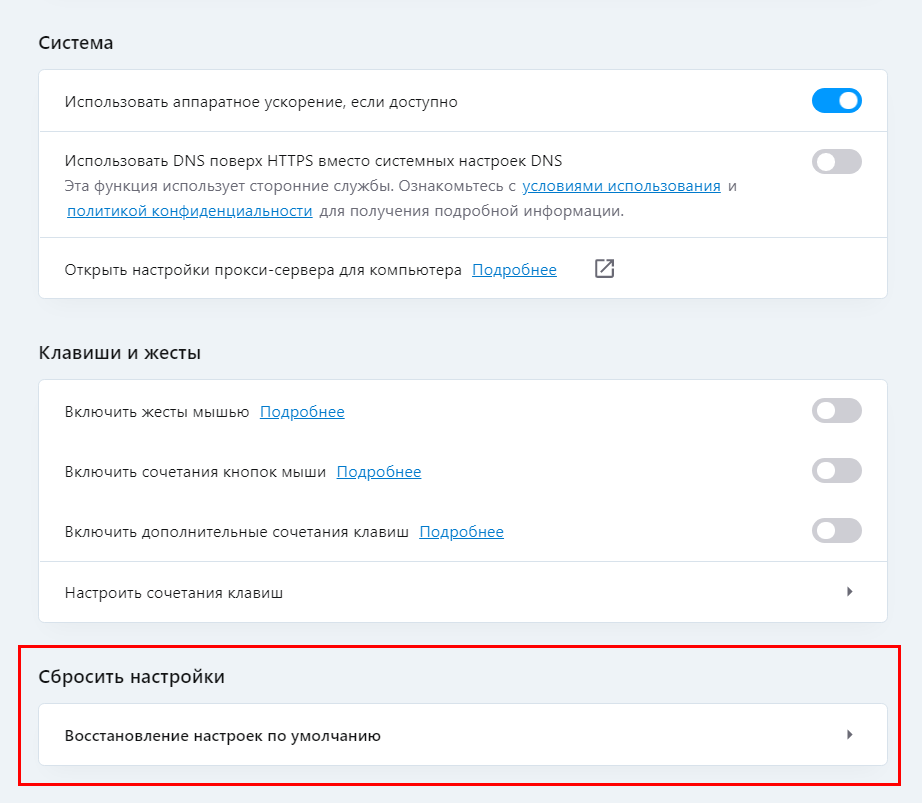
Task: Click 'Подробнее' next to proxy server settings
Action: (514, 270)
